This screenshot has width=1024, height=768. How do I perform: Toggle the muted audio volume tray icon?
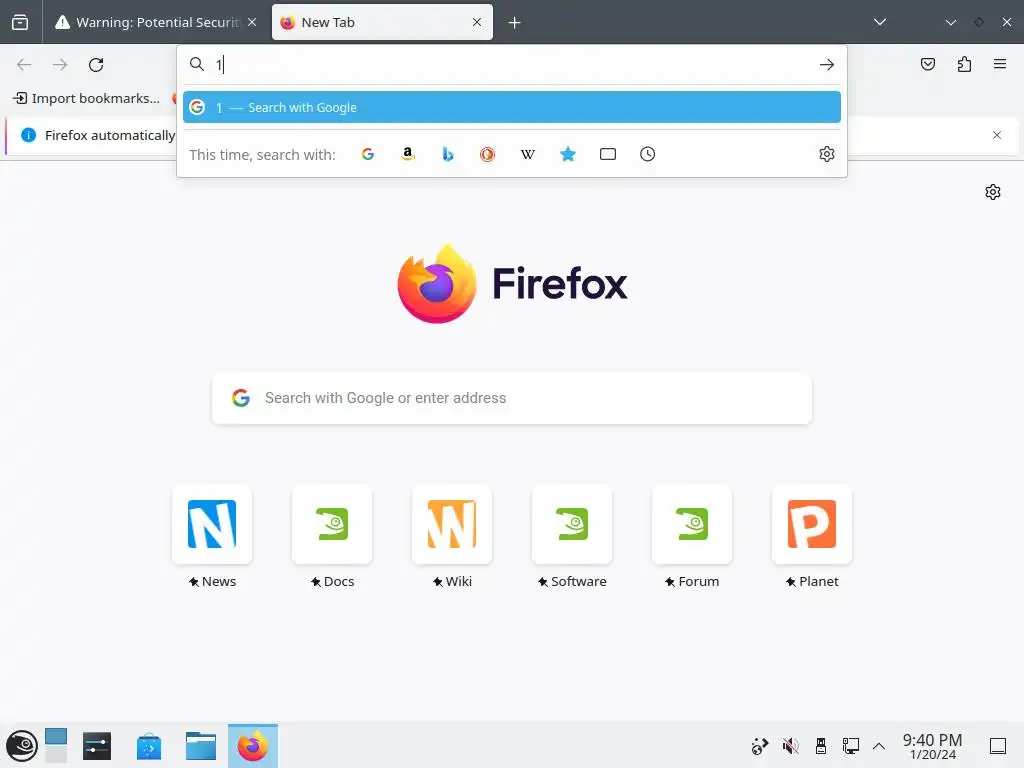click(790, 746)
